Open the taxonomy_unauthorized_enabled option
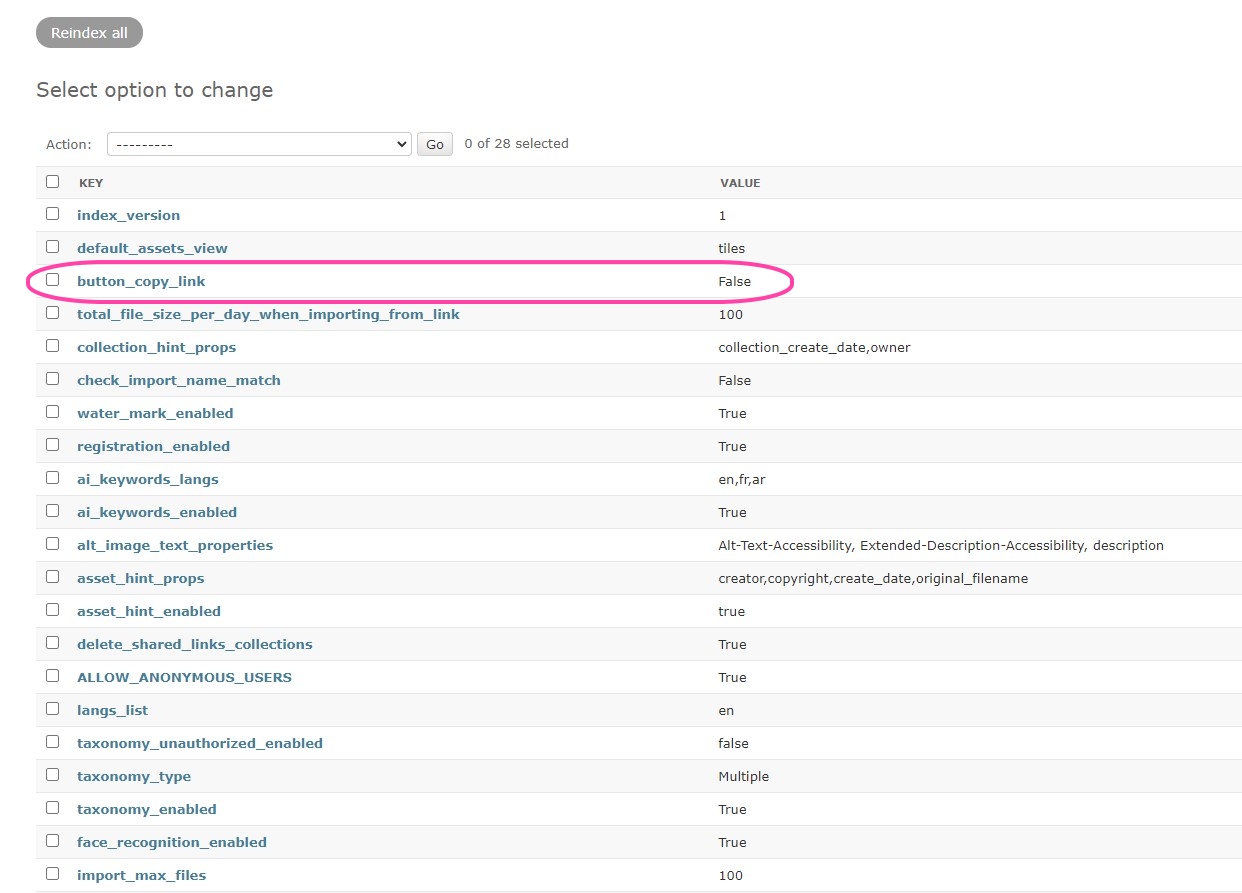The height and width of the screenshot is (893, 1242). point(200,743)
